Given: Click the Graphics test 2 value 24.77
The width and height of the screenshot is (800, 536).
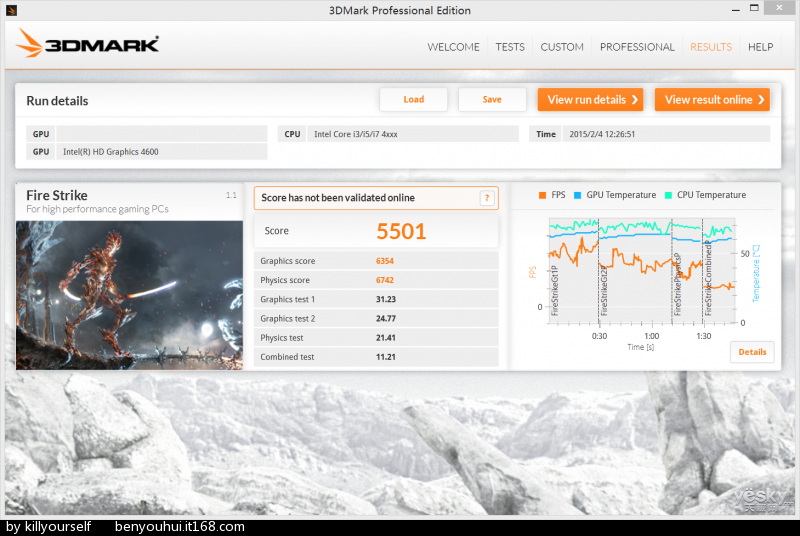Looking at the screenshot, I should click(x=386, y=319).
